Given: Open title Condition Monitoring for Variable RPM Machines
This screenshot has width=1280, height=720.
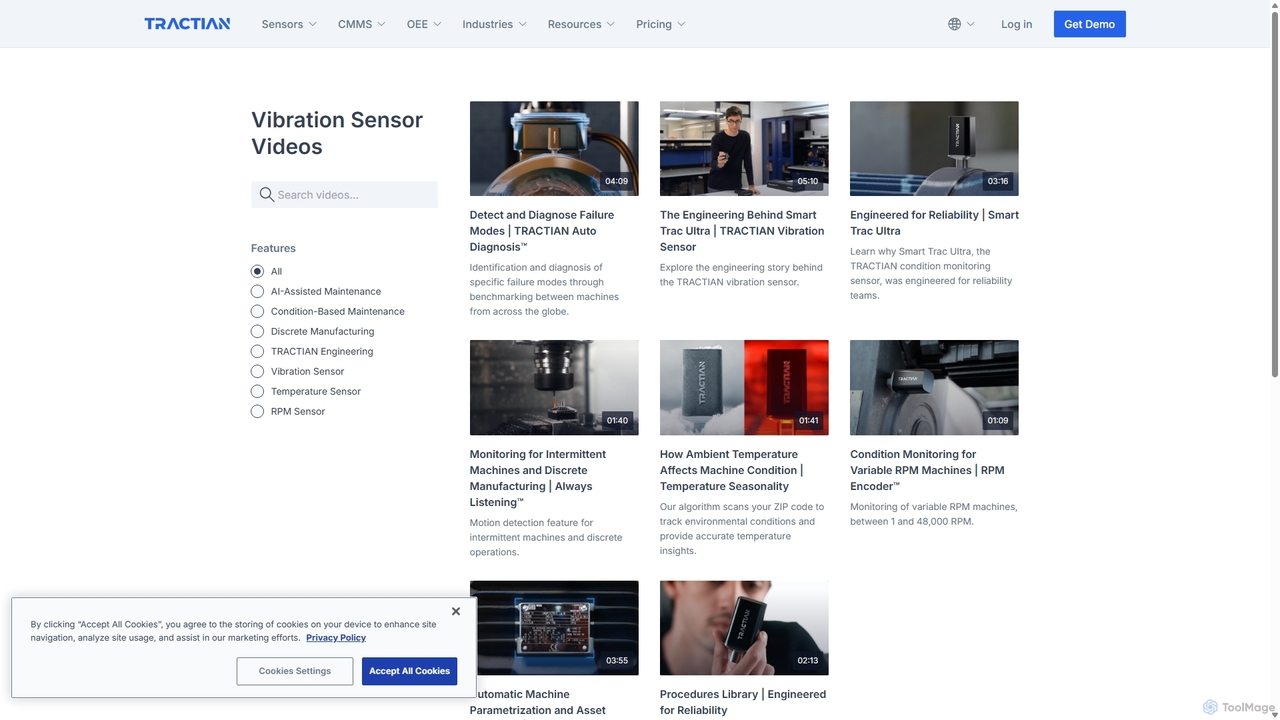Looking at the screenshot, I should click(x=927, y=470).
